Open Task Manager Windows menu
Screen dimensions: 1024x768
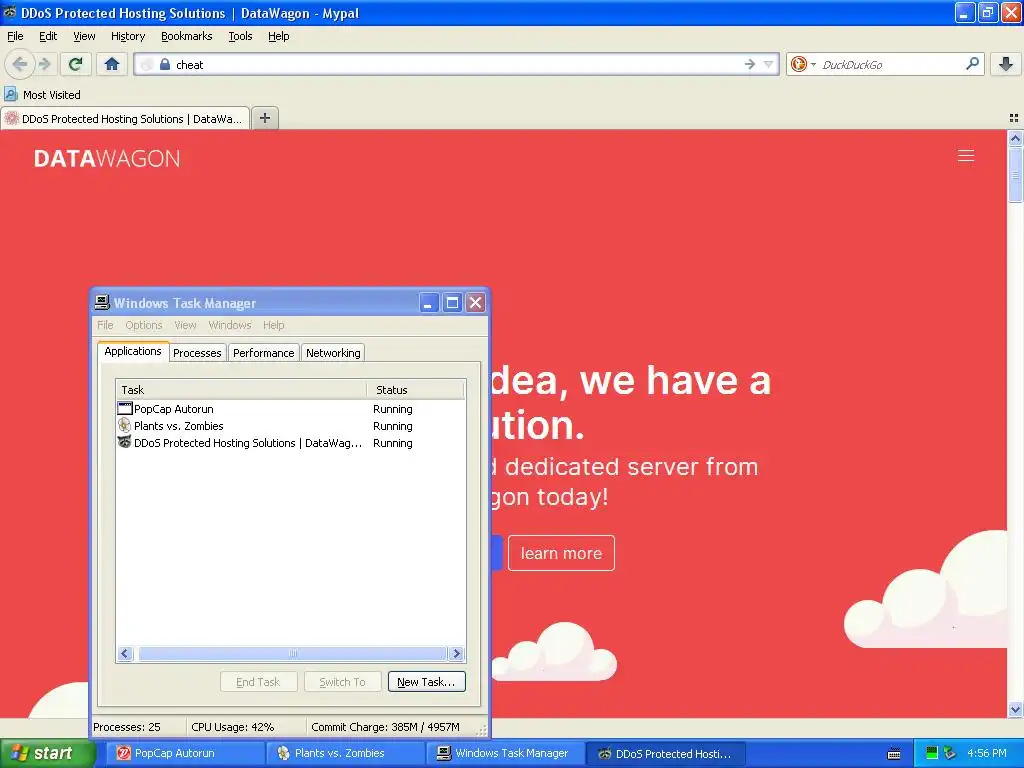coord(230,325)
